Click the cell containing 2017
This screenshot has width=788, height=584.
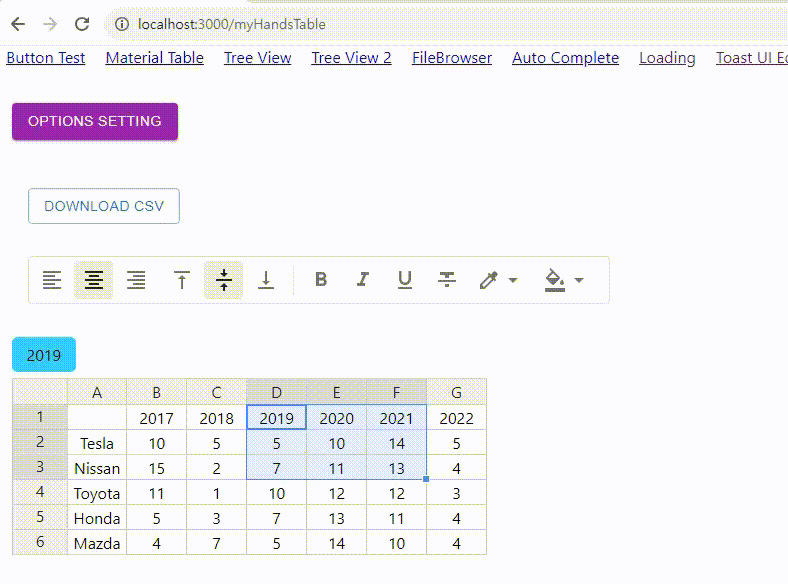pos(157,418)
